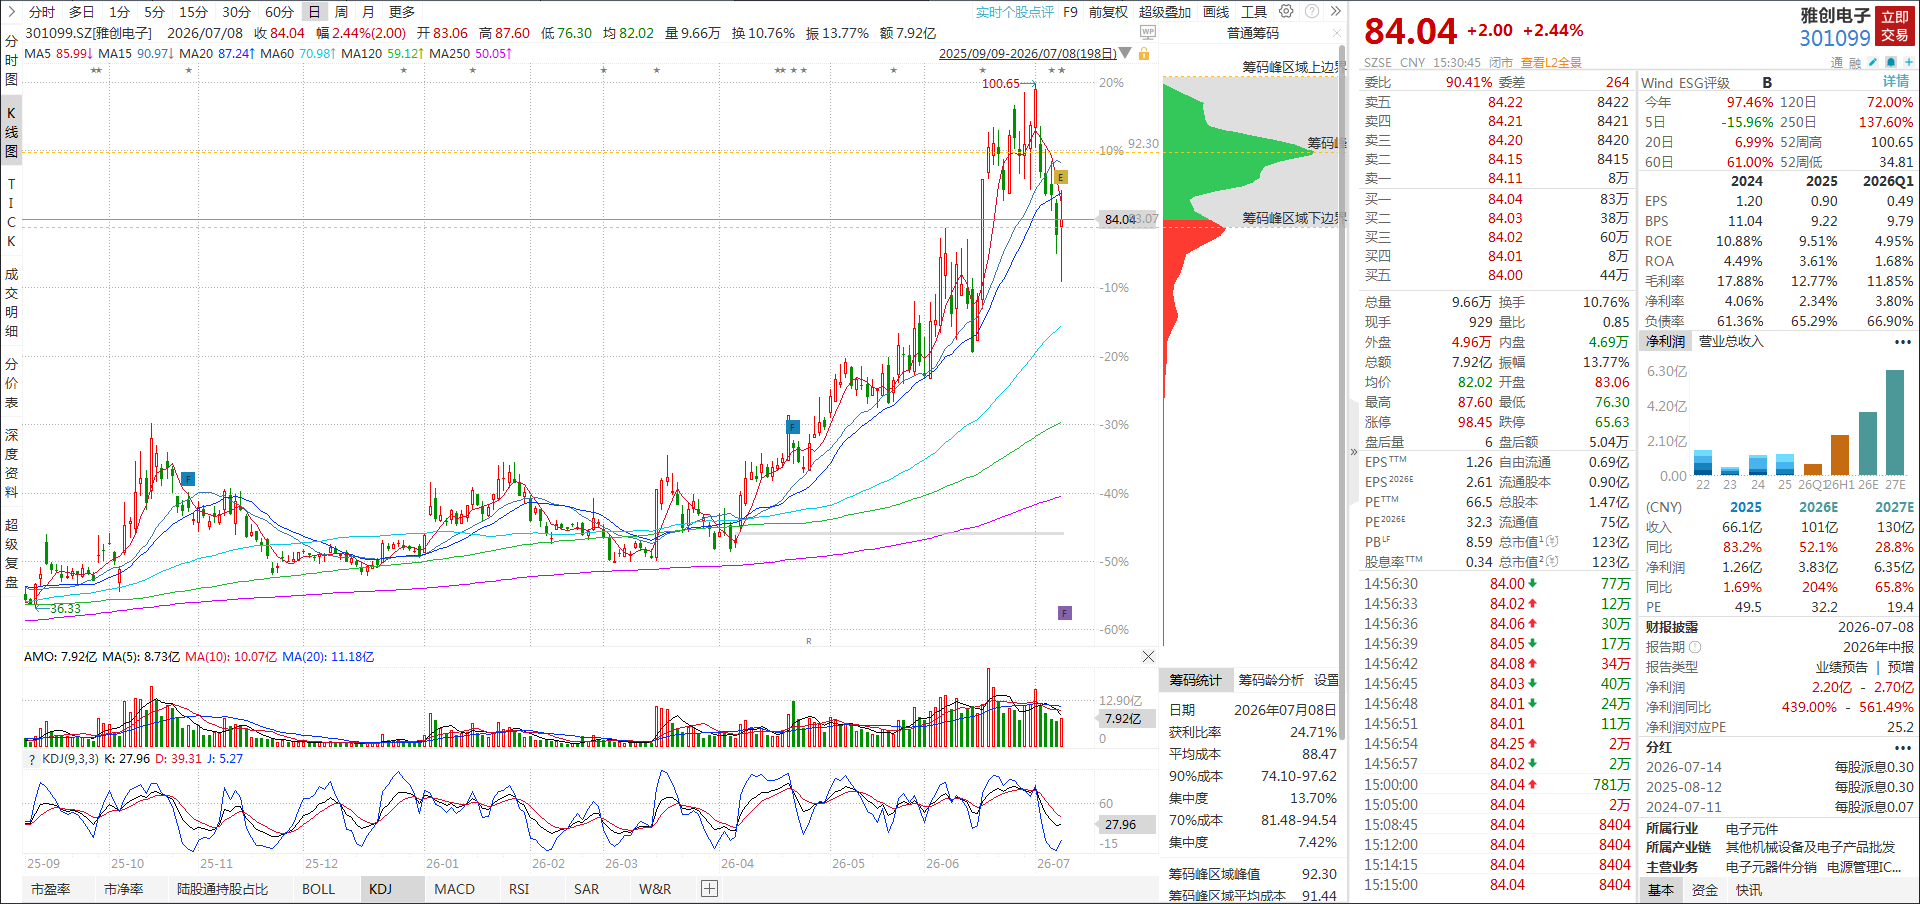Screen dimensions: 1920x904
Task: Add stock with blue plus icon
Action: 1908,62
